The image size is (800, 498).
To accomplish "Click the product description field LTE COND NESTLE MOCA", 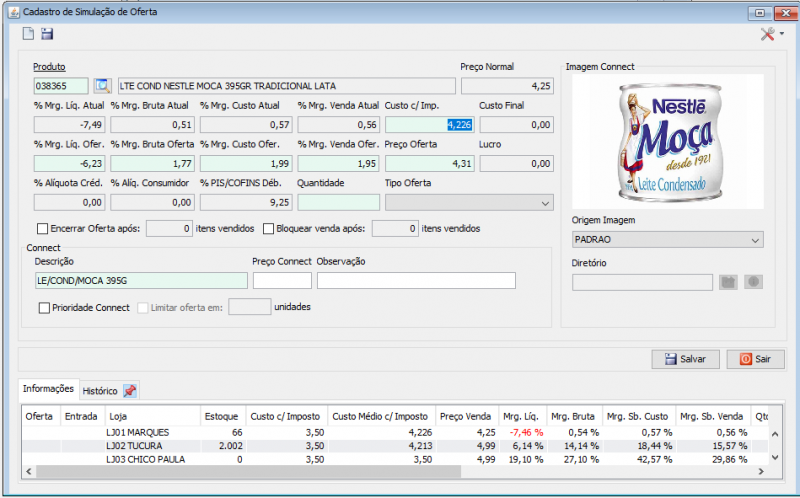I will (x=287, y=86).
